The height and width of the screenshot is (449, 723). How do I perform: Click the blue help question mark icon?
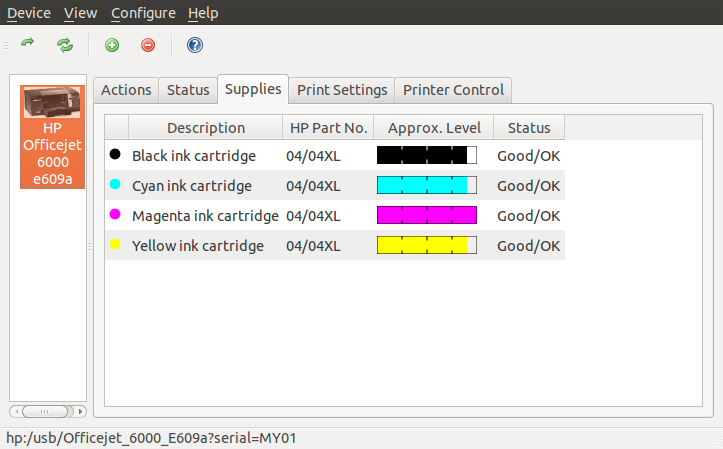(195, 45)
